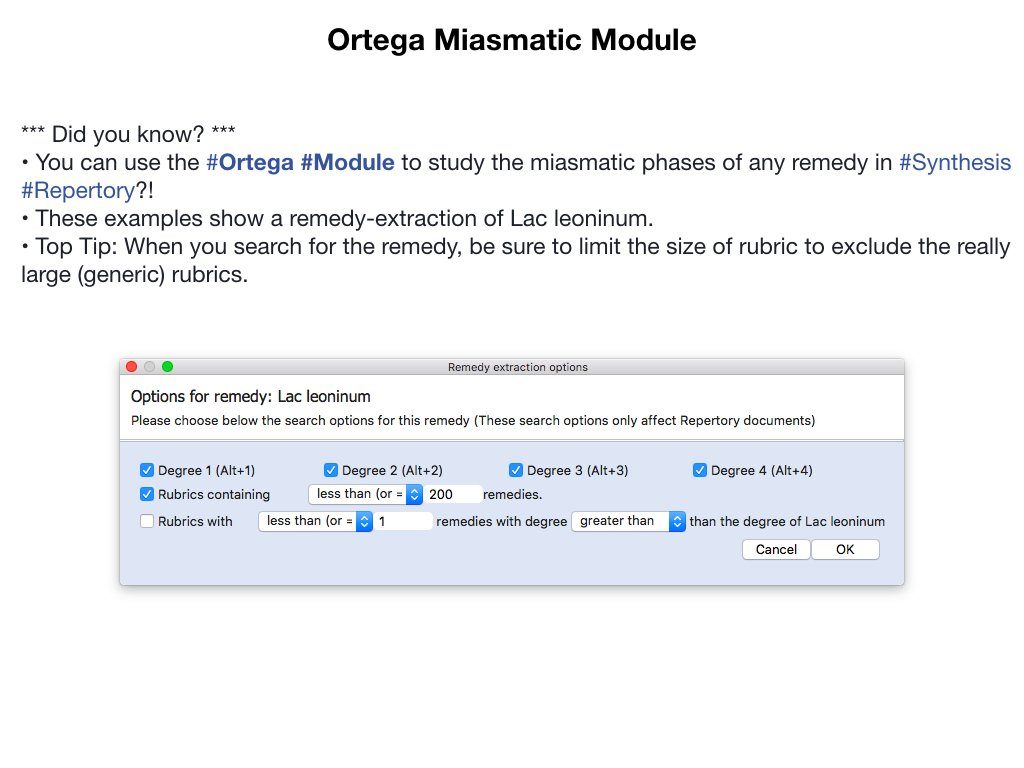
Task: Uncheck the Rubrics containing checkbox
Action: 147,494
